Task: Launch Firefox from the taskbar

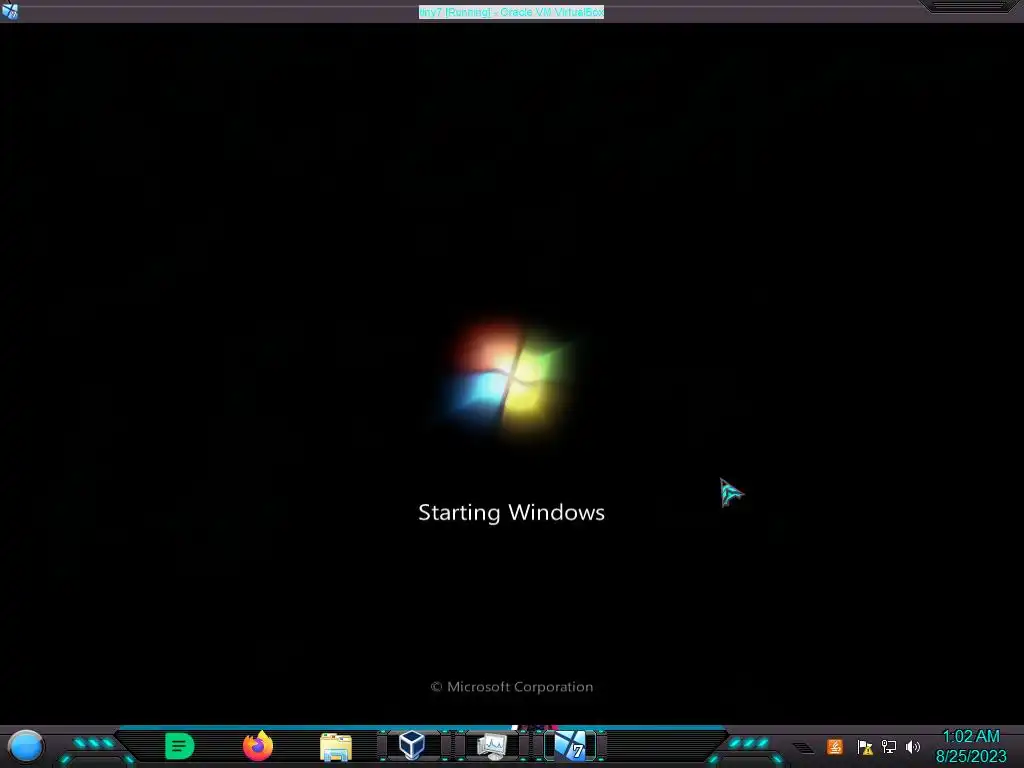Action: pos(258,746)
